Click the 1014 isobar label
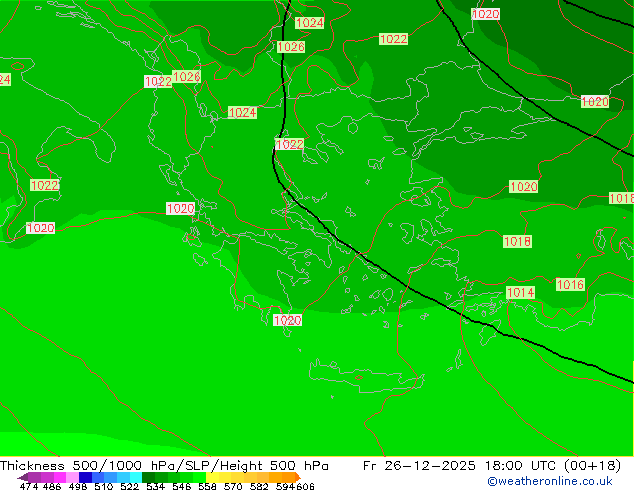 [x=520, y=292]
